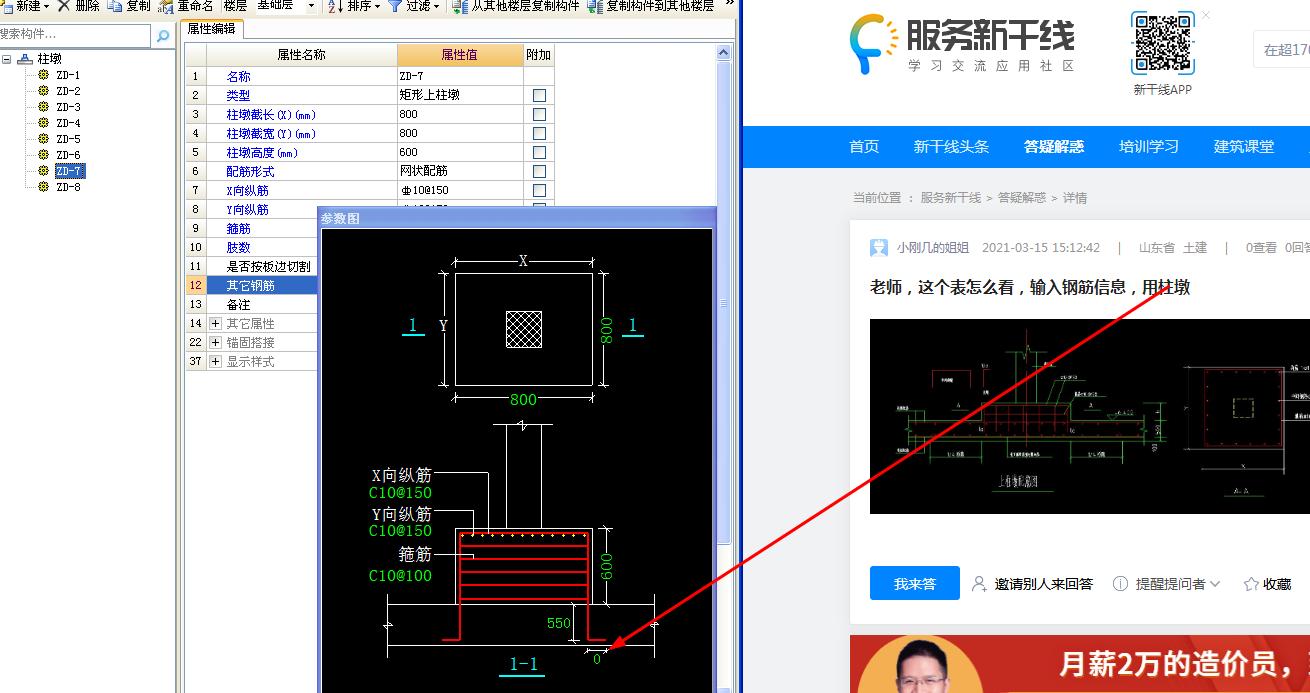
Task: Click the 重命名 (Rename) toolbar icon
Action: click(167, 6)
